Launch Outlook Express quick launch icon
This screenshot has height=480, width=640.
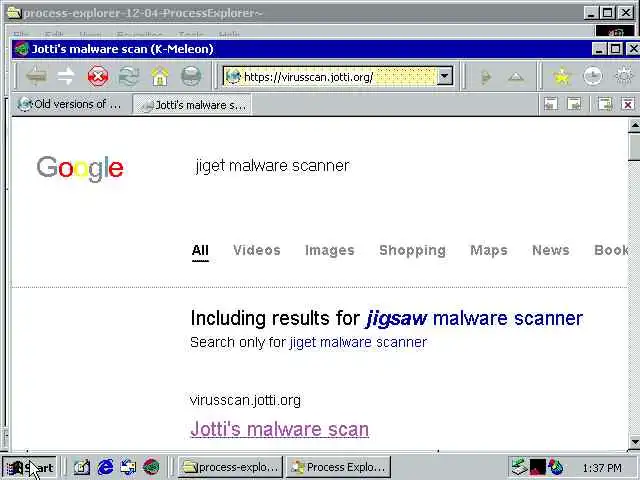[x=128, y=467]
